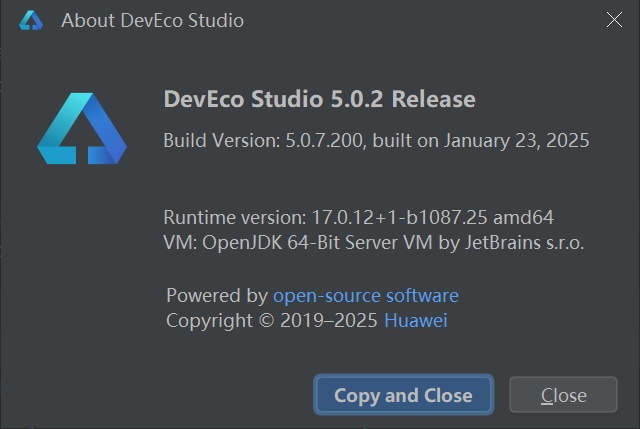
Task: Click the Runtime version 17.0.12+1-b1087.25 line
Action: coord(358,217)
